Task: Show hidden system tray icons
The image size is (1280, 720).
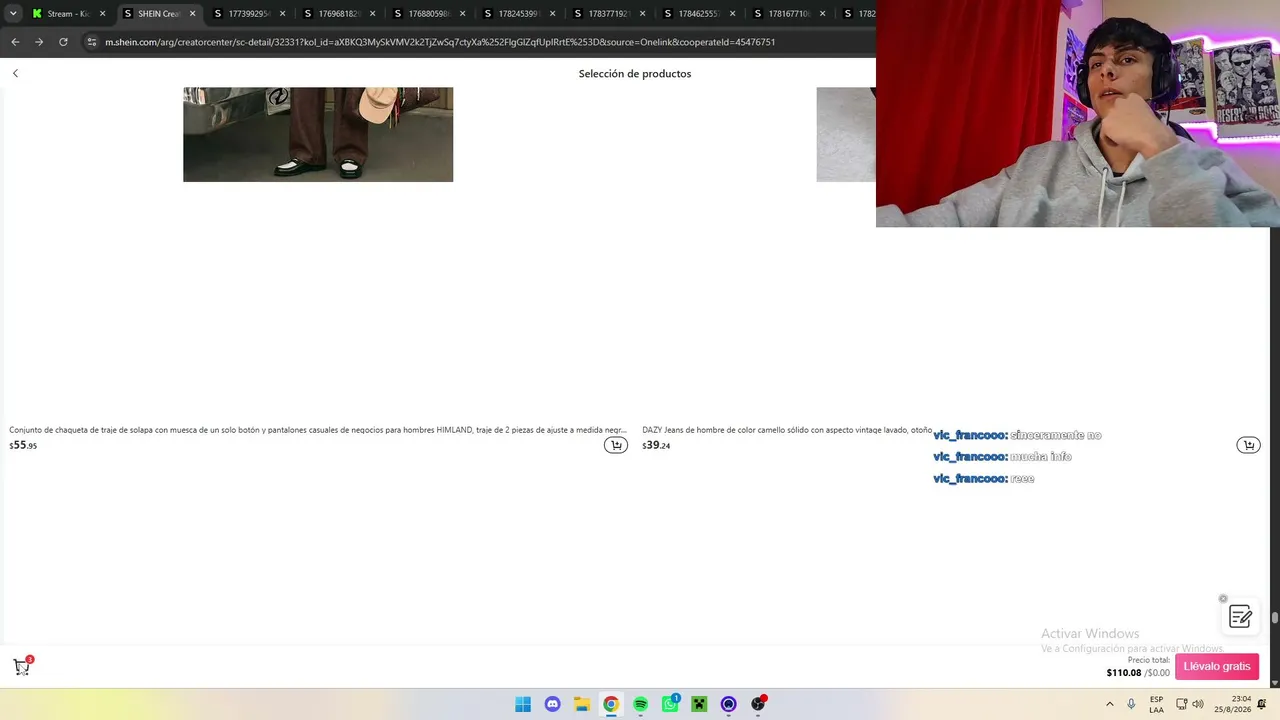Action: (1109, 704)
